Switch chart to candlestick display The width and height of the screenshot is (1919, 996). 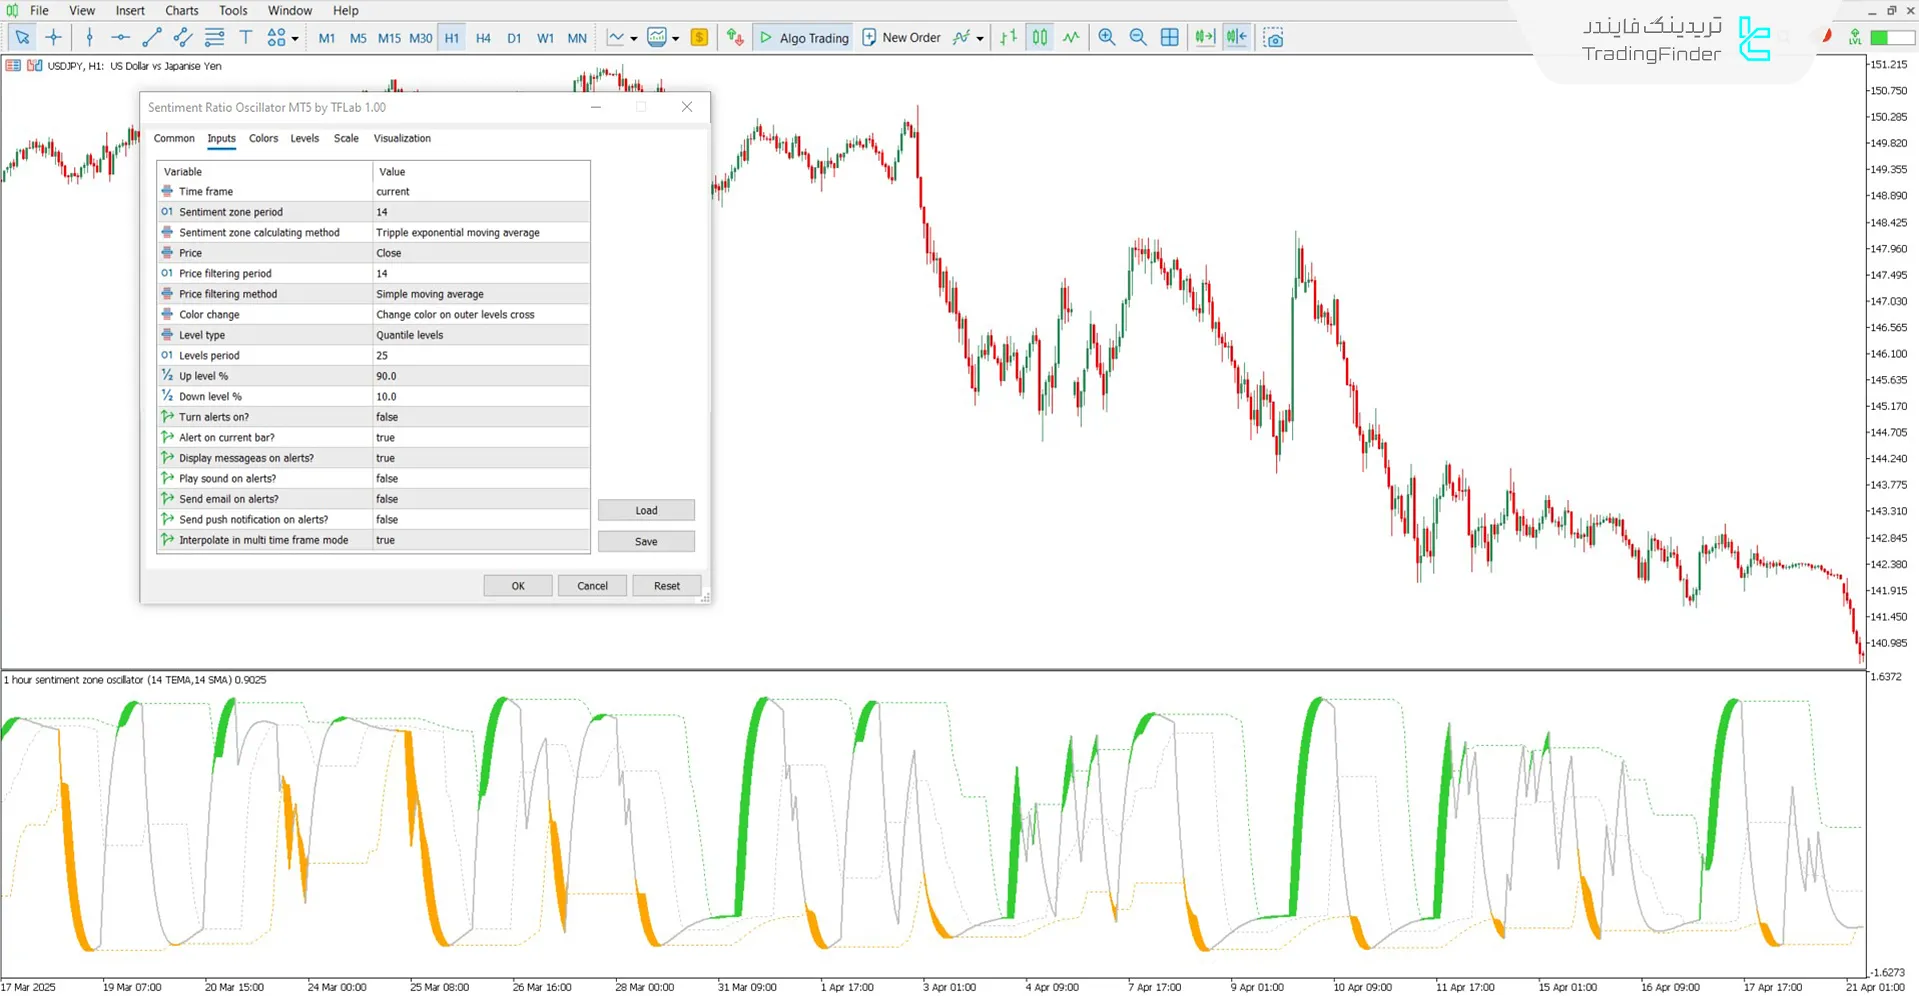tap(1040, 38)
